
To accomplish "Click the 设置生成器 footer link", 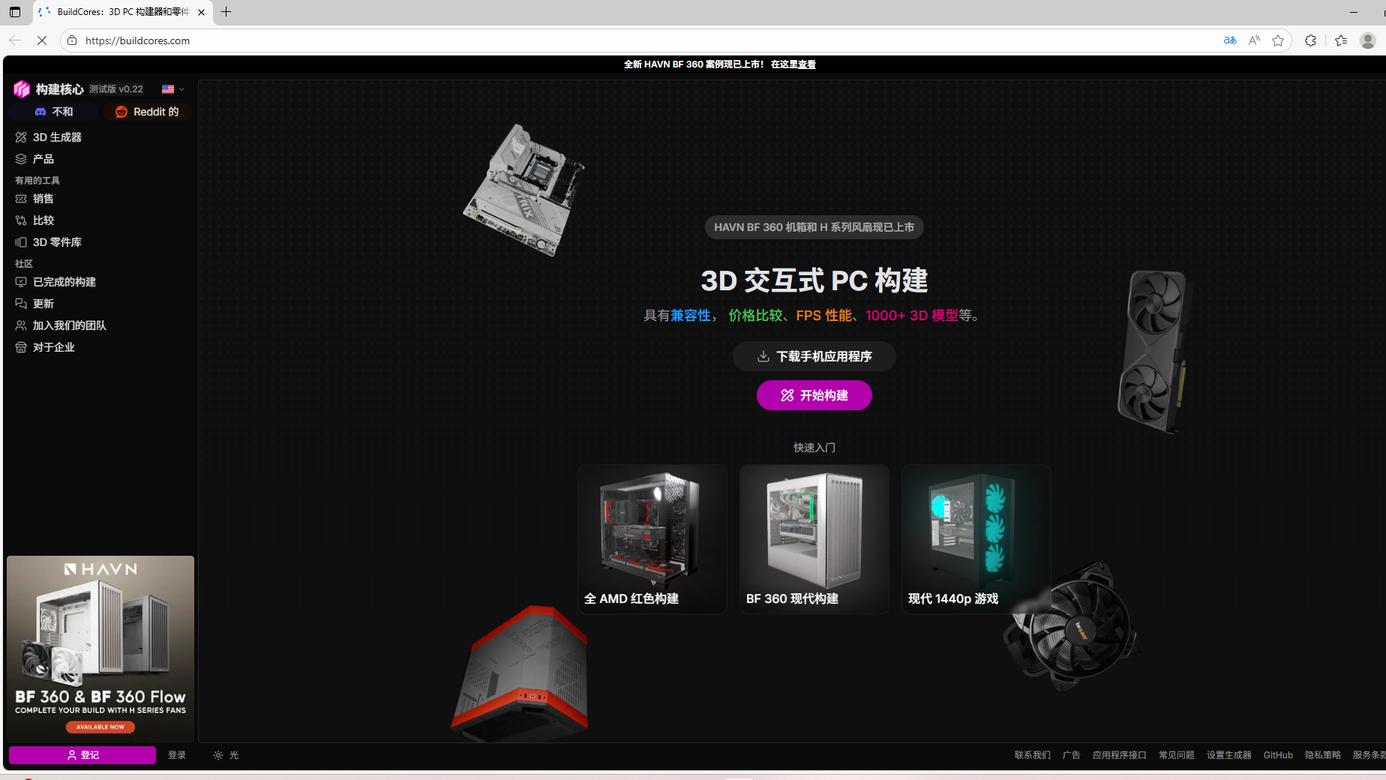I will [x=1229, y=755].
